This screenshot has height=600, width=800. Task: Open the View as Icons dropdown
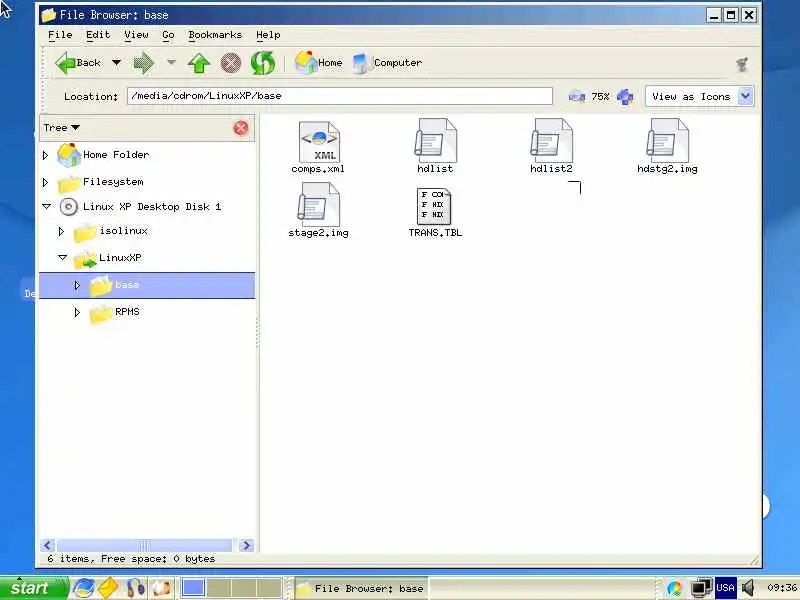point(699,96)
